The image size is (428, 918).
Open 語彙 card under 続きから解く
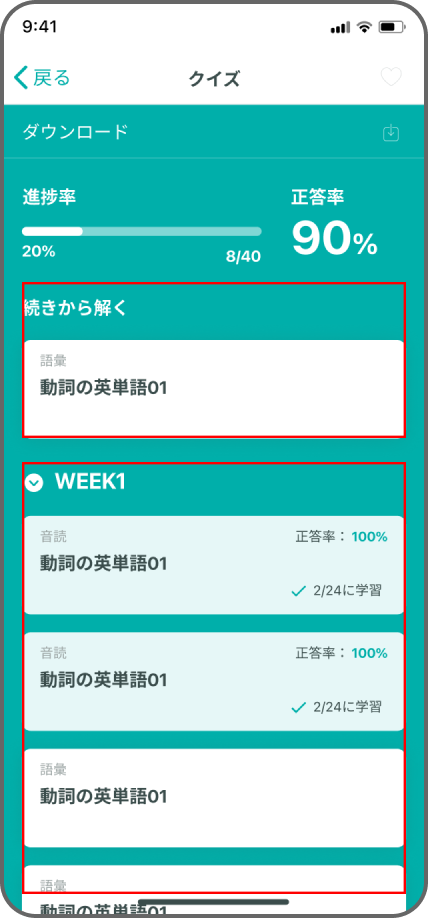click(214, 388)
